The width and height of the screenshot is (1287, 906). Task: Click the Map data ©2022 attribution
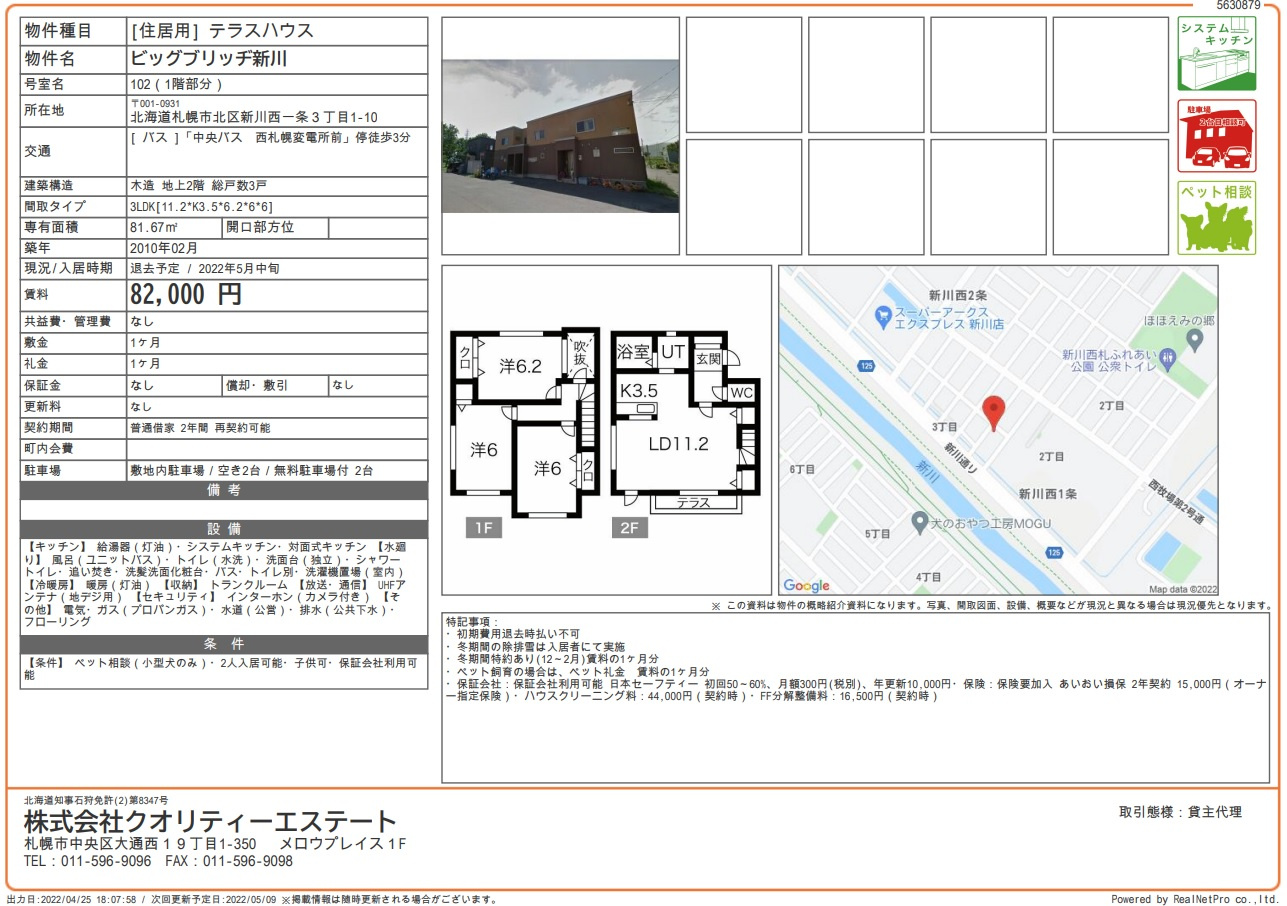pyautogui.click(x=1183, y=590)
